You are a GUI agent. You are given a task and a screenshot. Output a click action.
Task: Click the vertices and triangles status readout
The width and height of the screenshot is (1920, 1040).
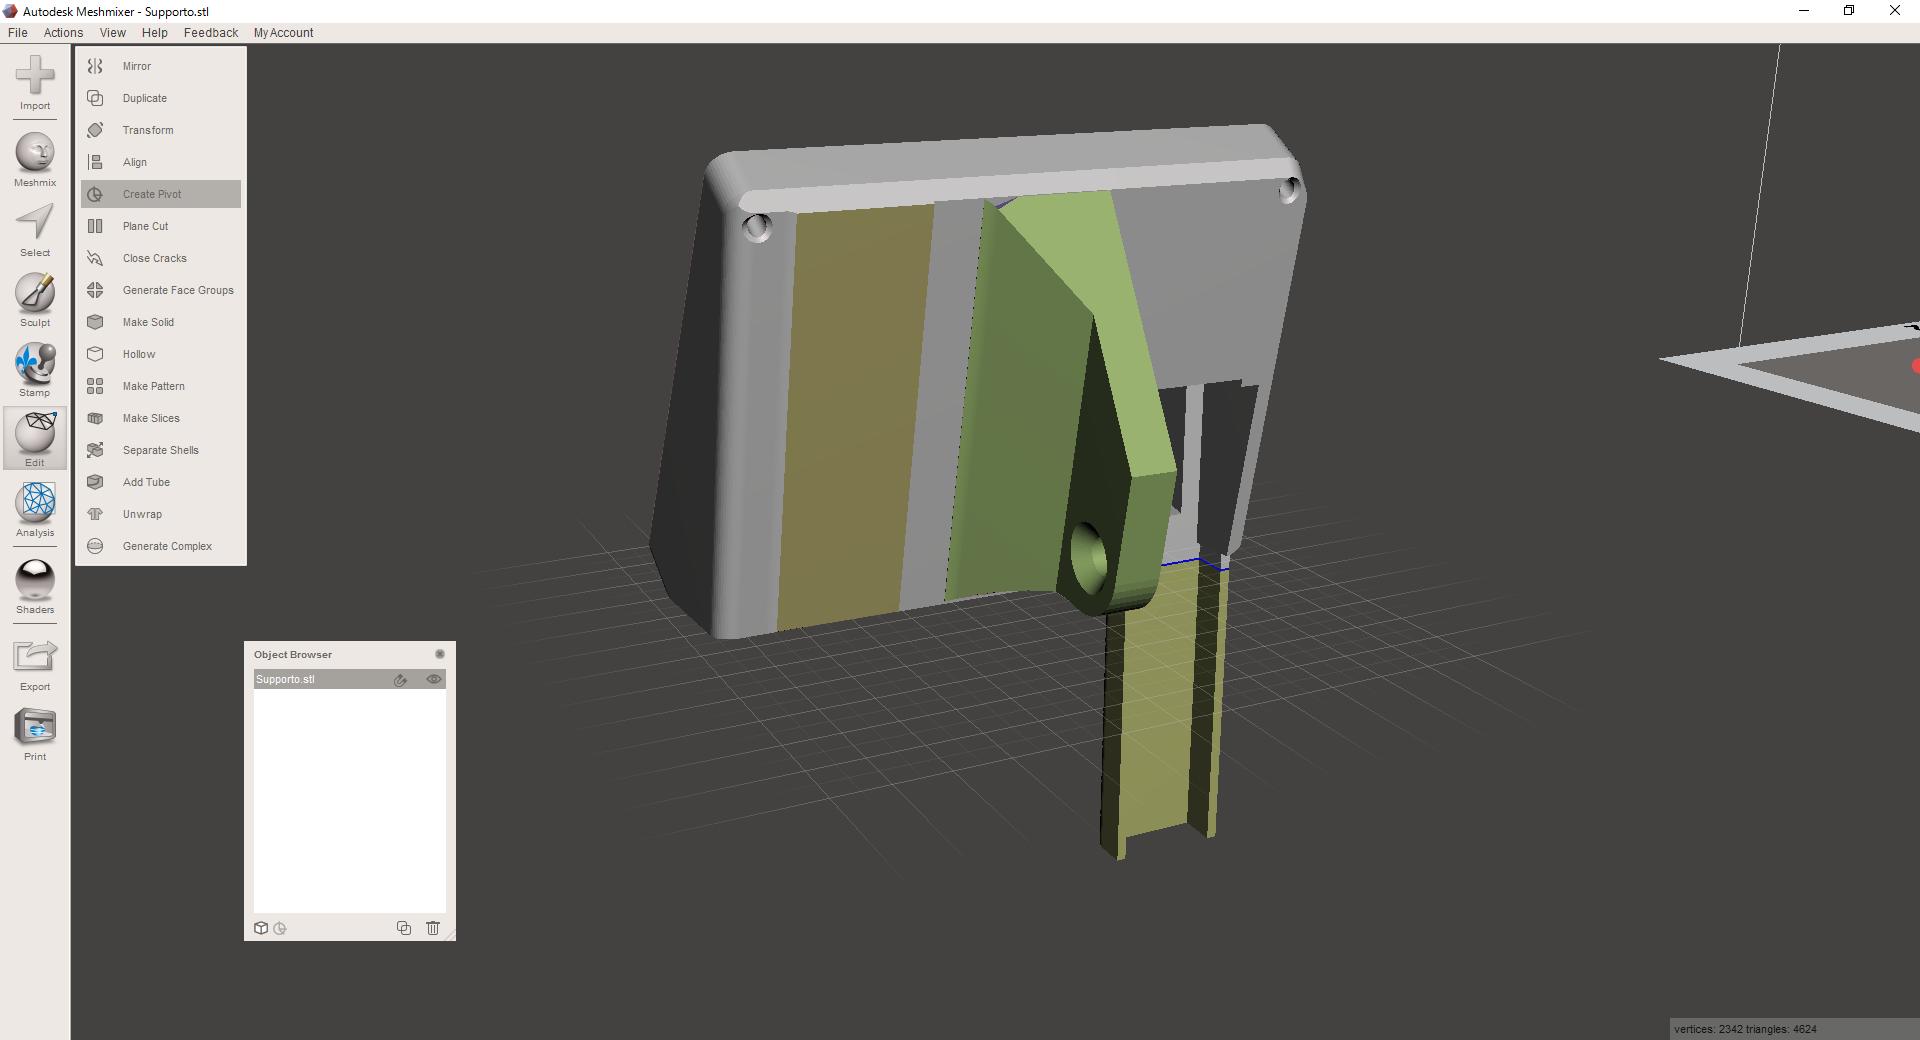1745,1029
